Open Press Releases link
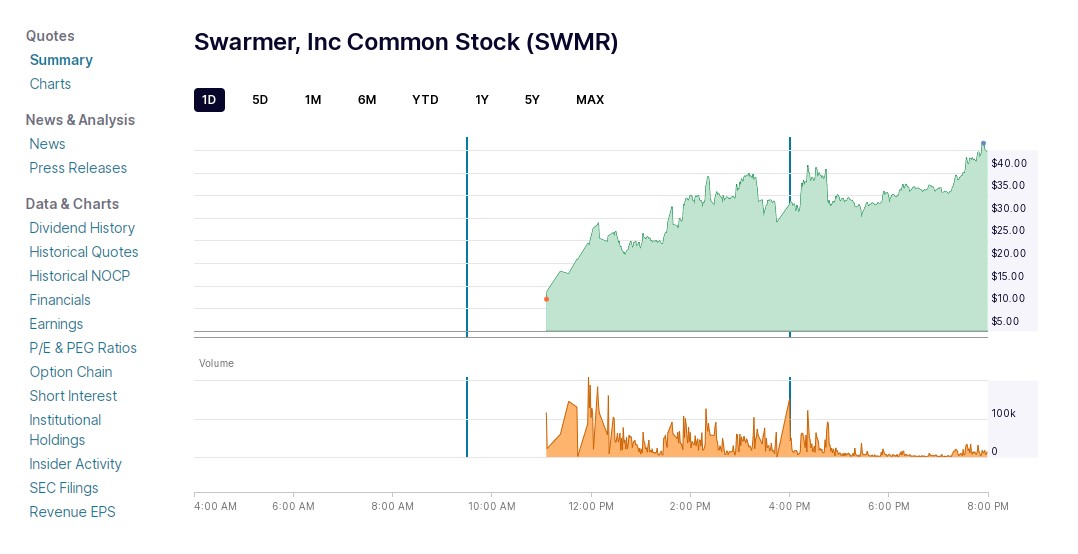Screen dimensions: 1078x554 78,168
